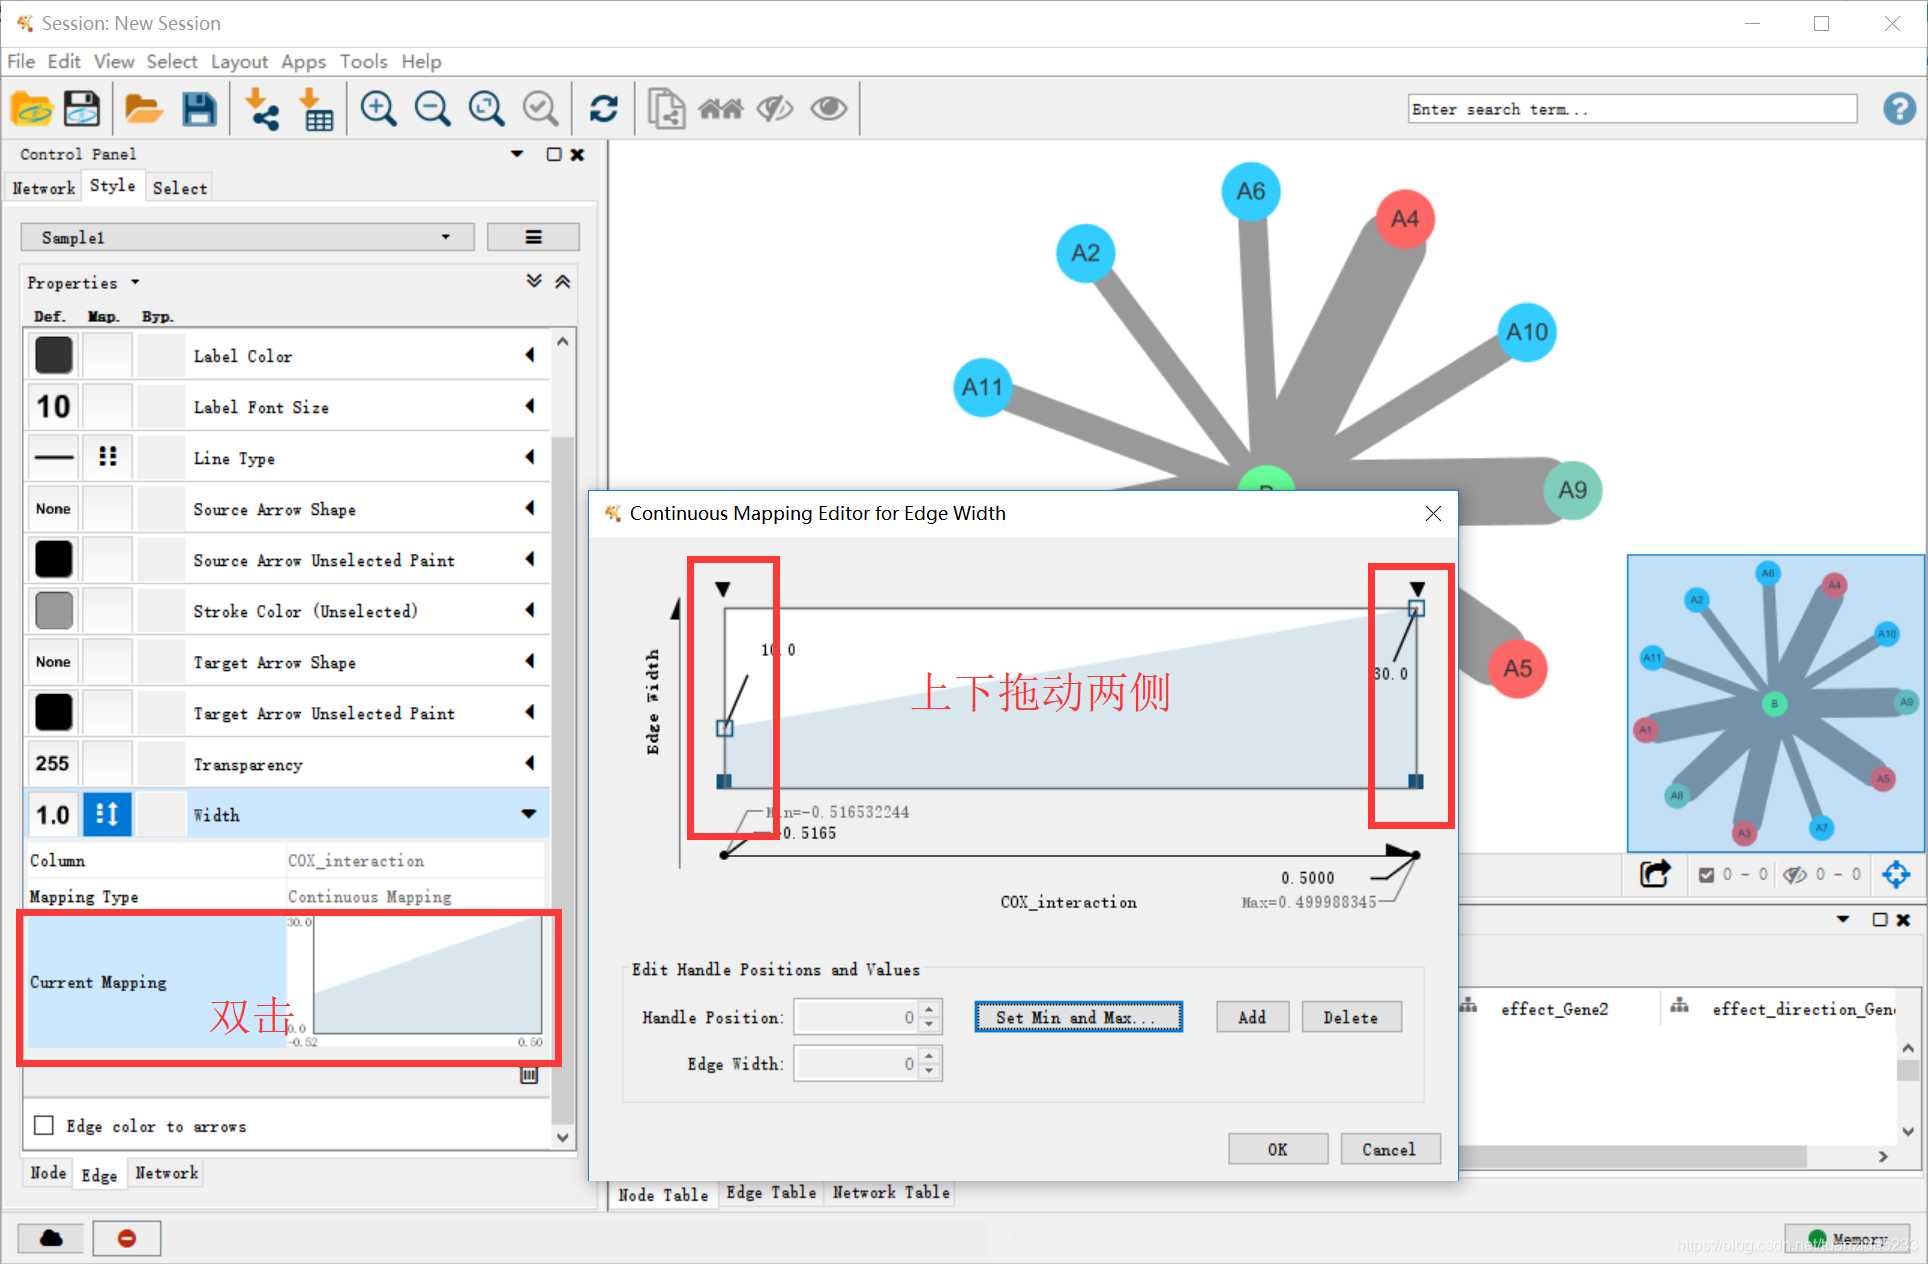Zoom out with magnifier minus icon

tap(433, 108)
